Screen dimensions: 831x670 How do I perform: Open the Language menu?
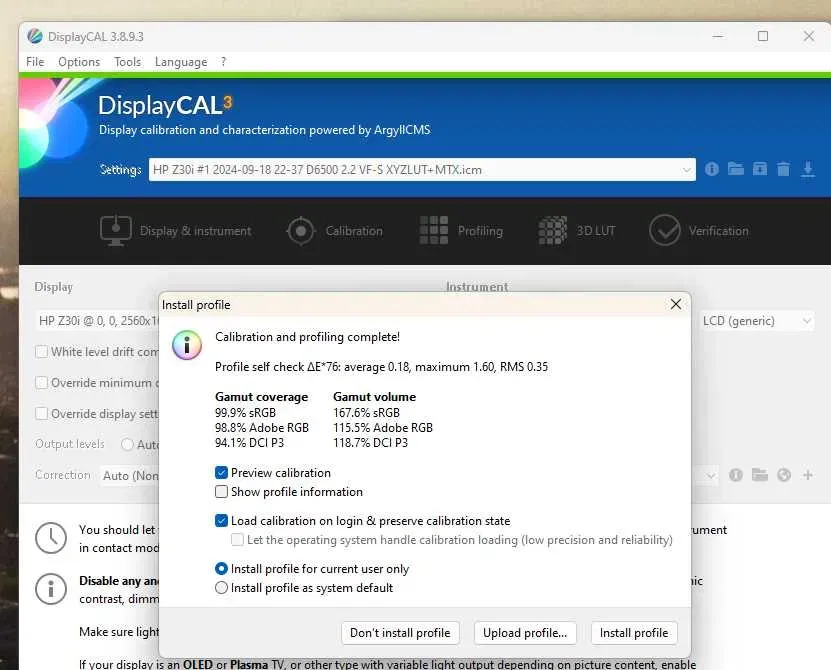(x=181, y=62)
